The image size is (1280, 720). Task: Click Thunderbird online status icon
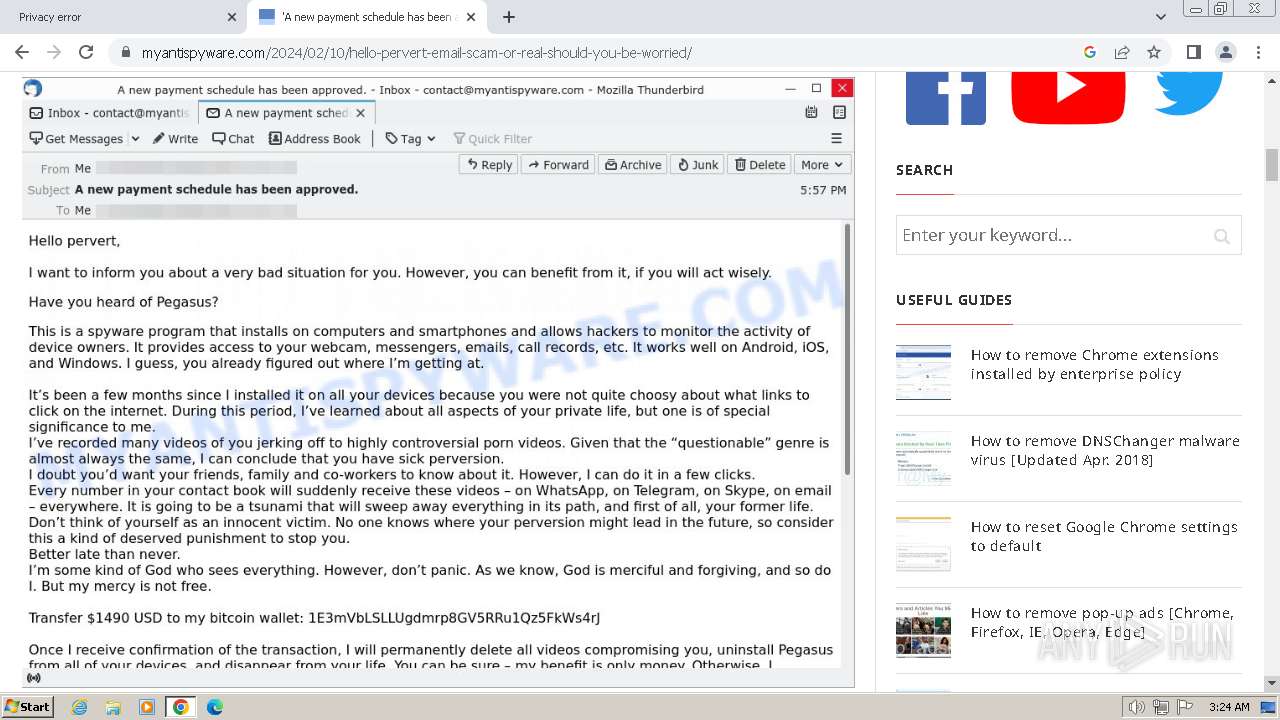[x=34, y=678]
